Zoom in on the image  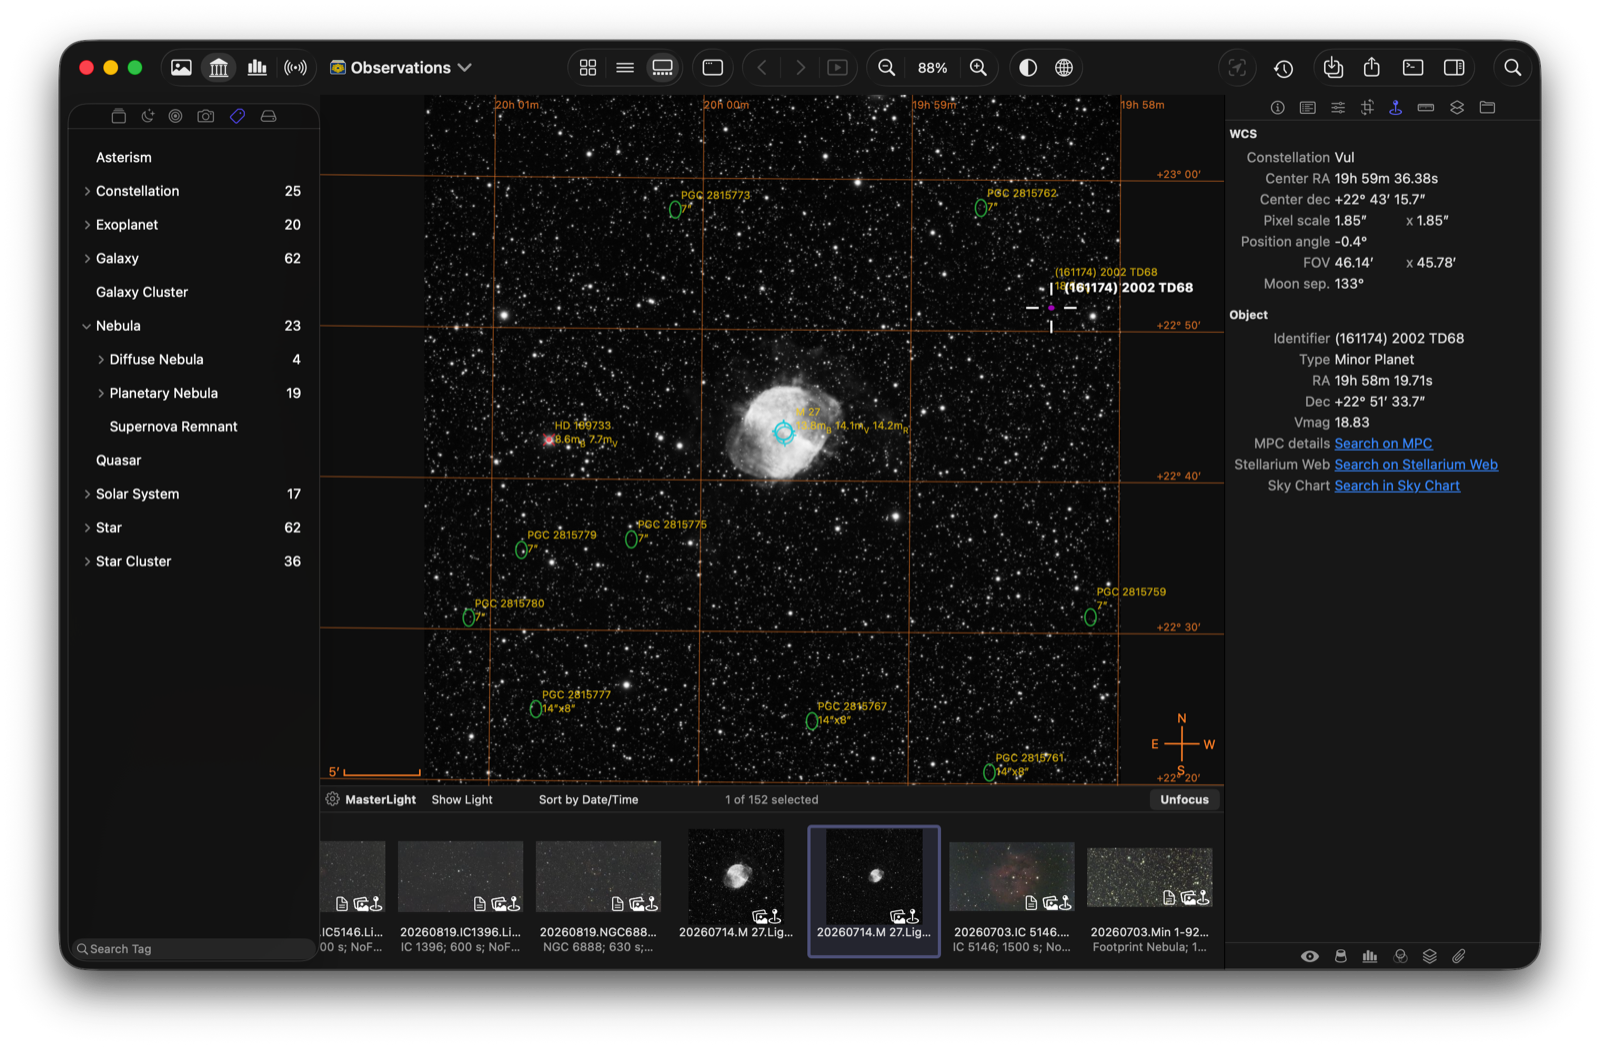pyautogui.click(x=978, y=68)
